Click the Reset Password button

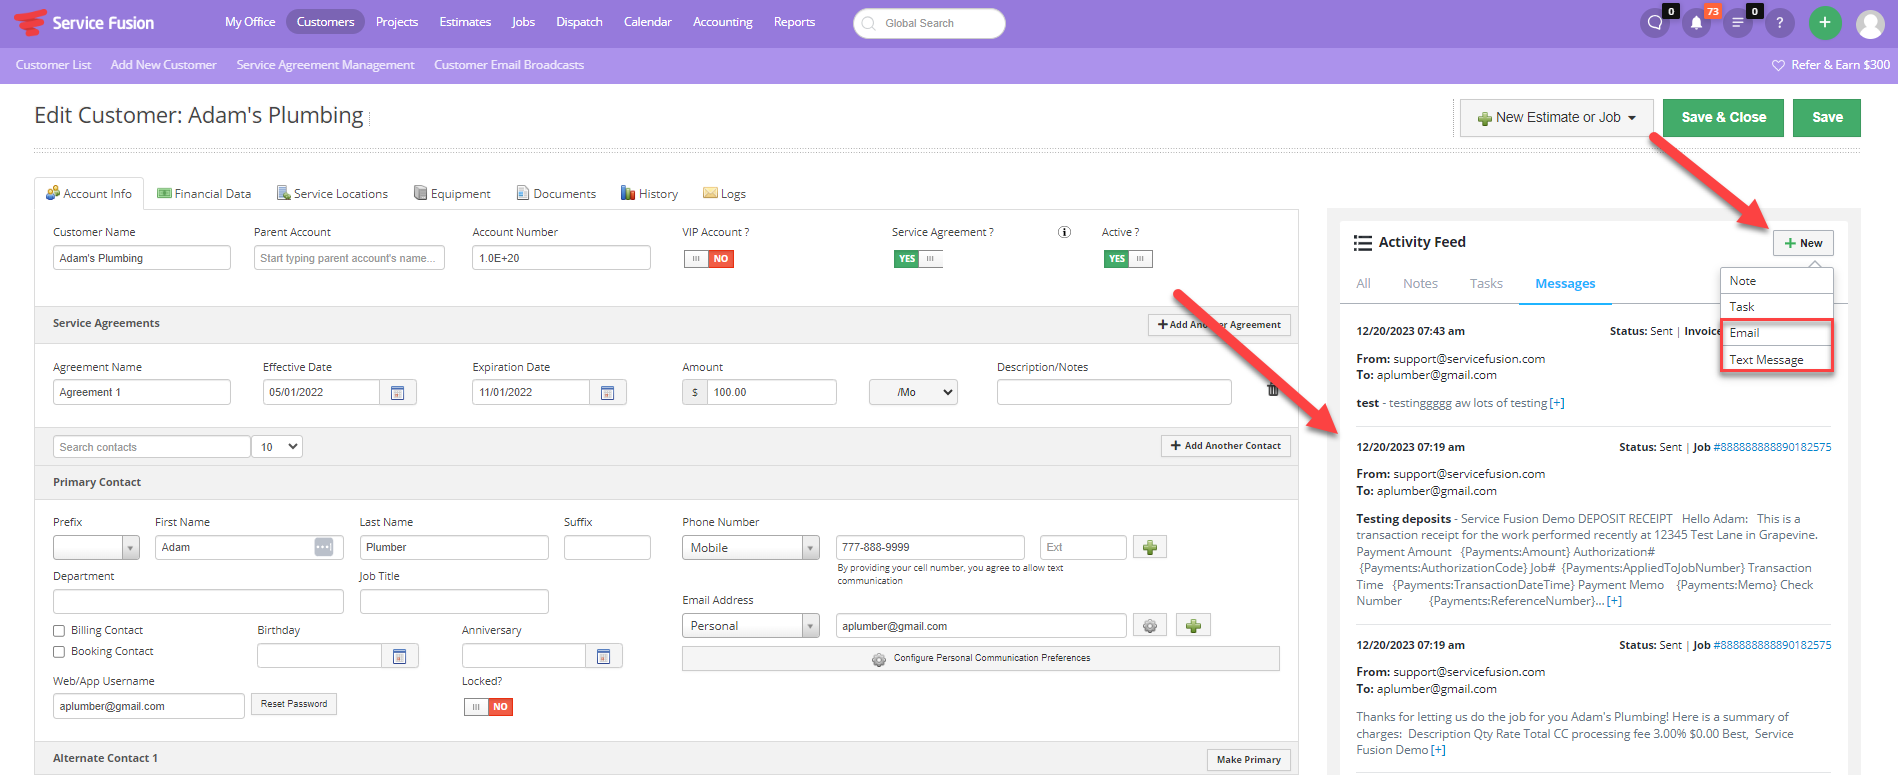[x=294, y=704]
